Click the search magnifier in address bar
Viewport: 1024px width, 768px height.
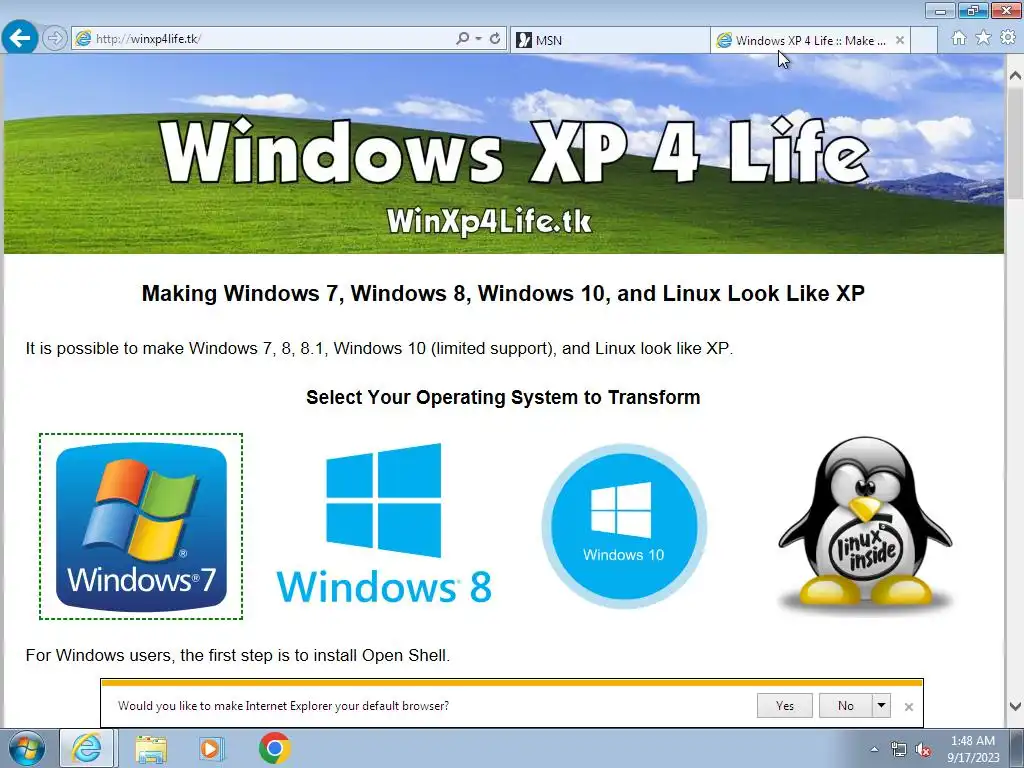pyautogui.click(x=462, y=39)
